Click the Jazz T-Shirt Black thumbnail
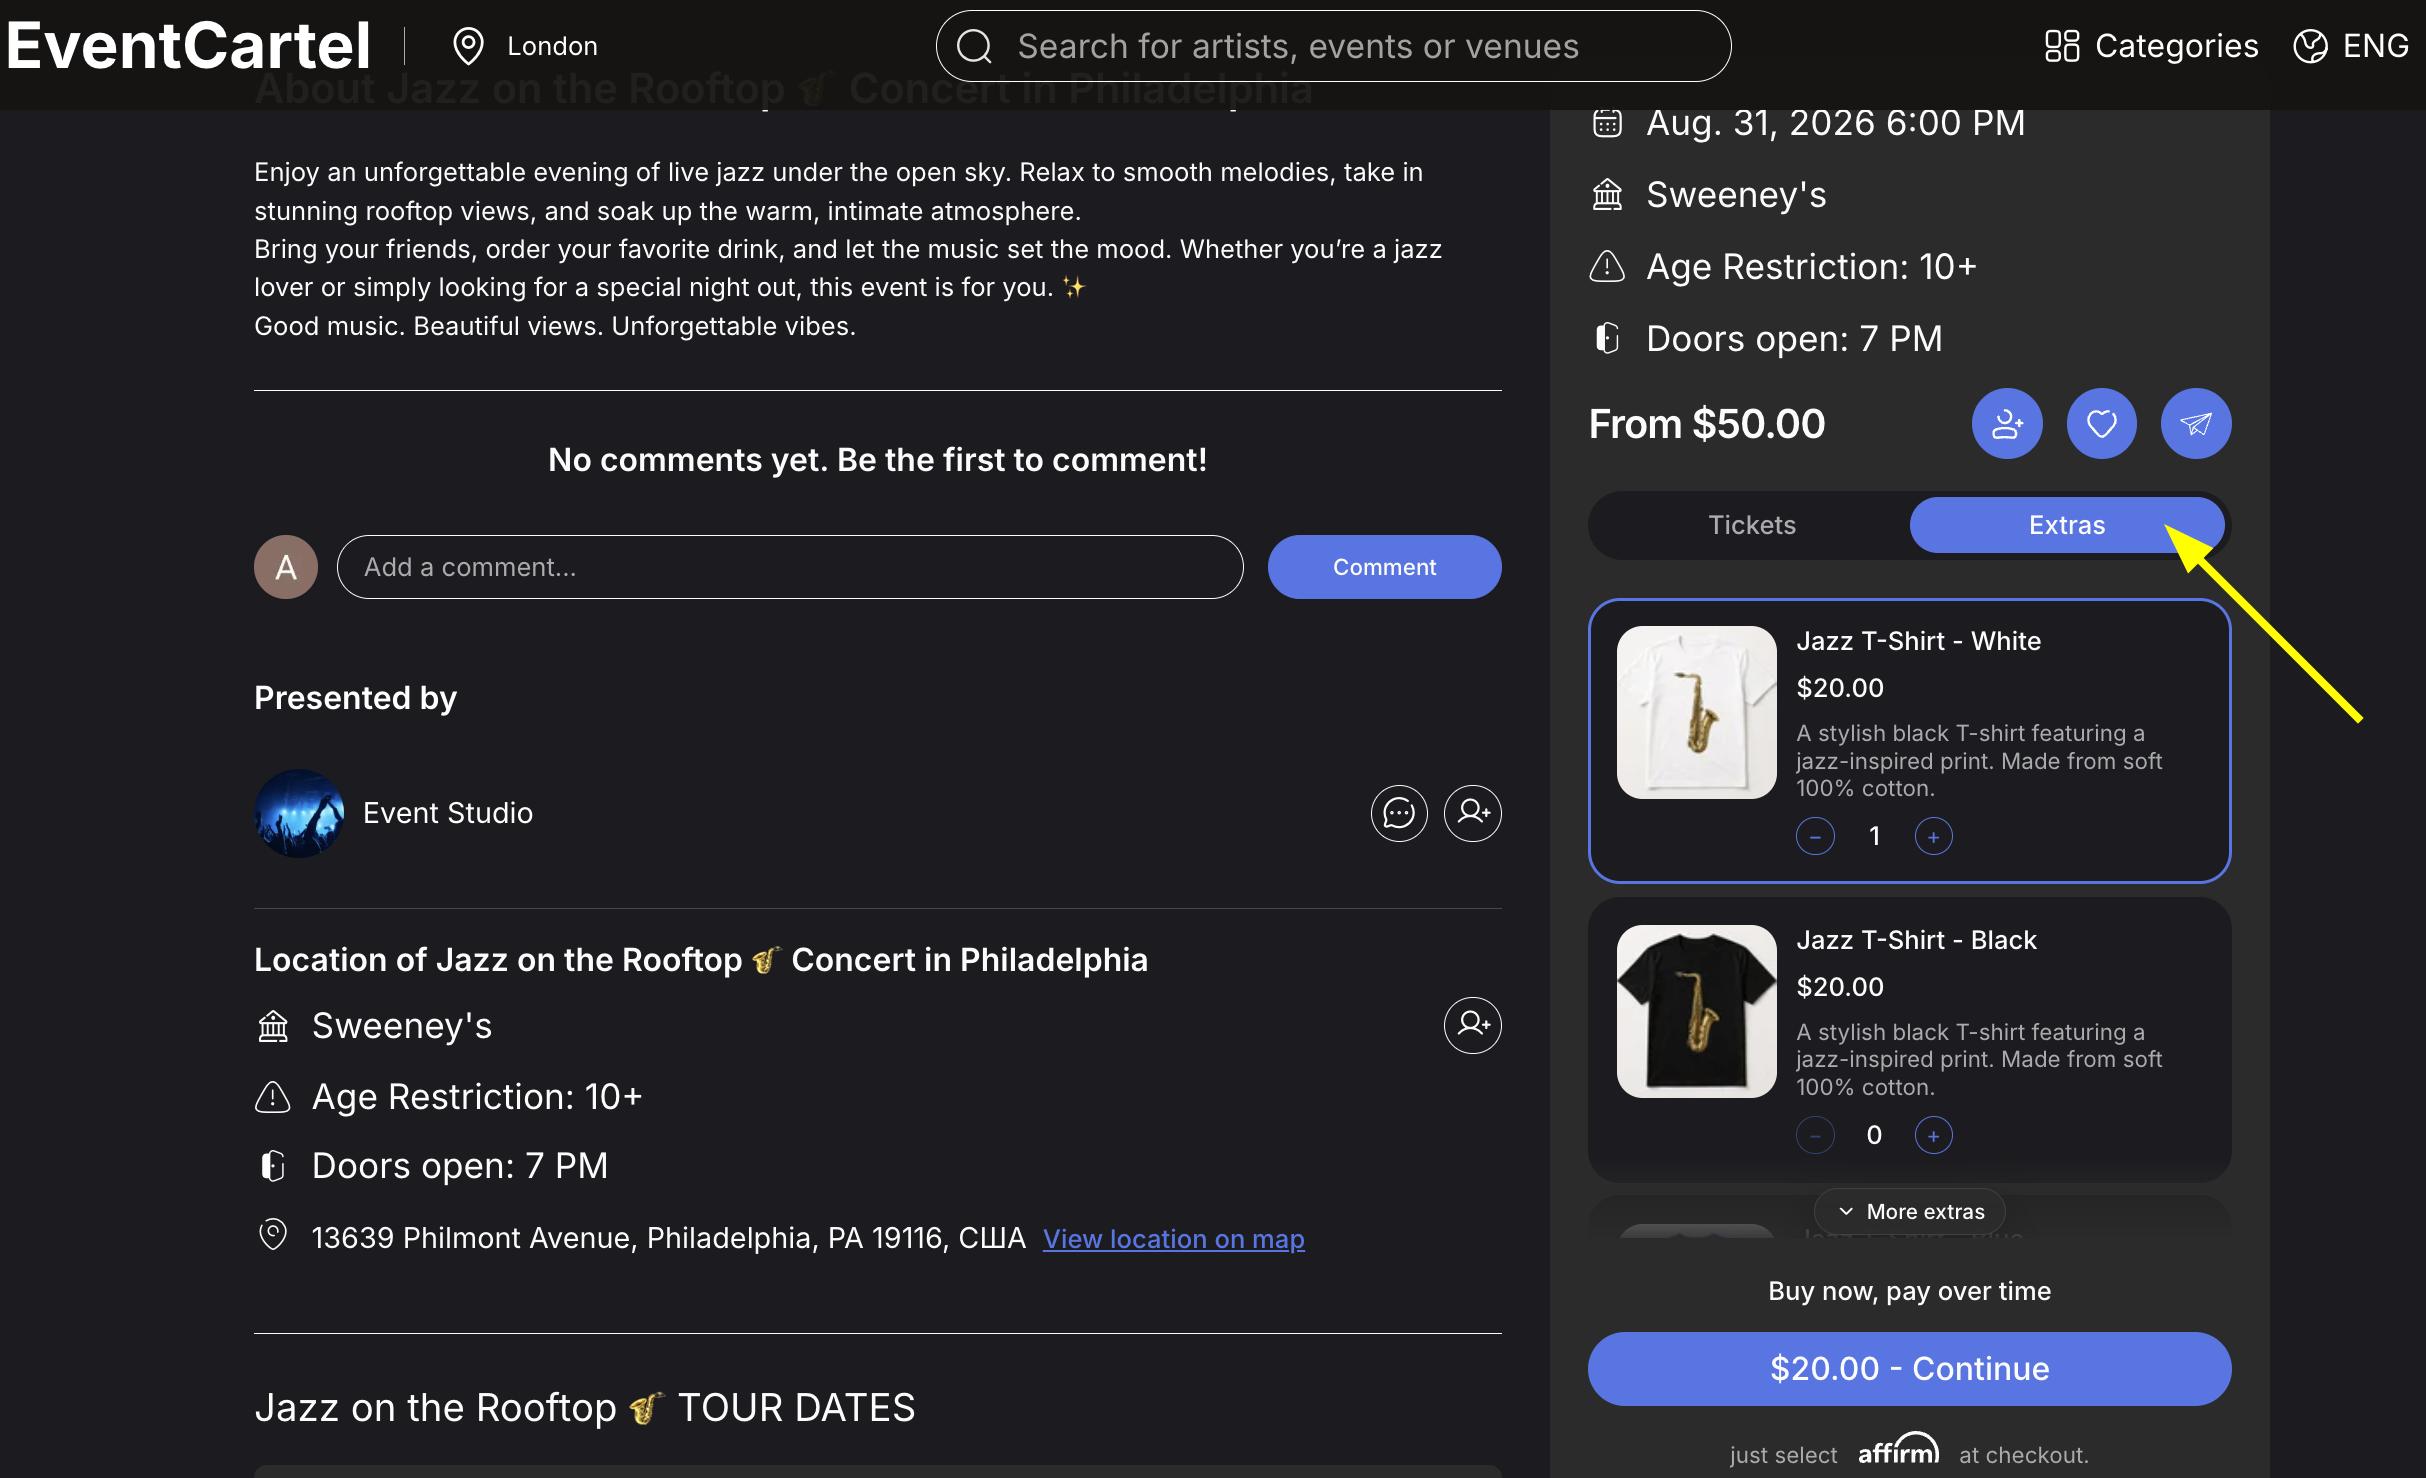 coord(1697,1011)
